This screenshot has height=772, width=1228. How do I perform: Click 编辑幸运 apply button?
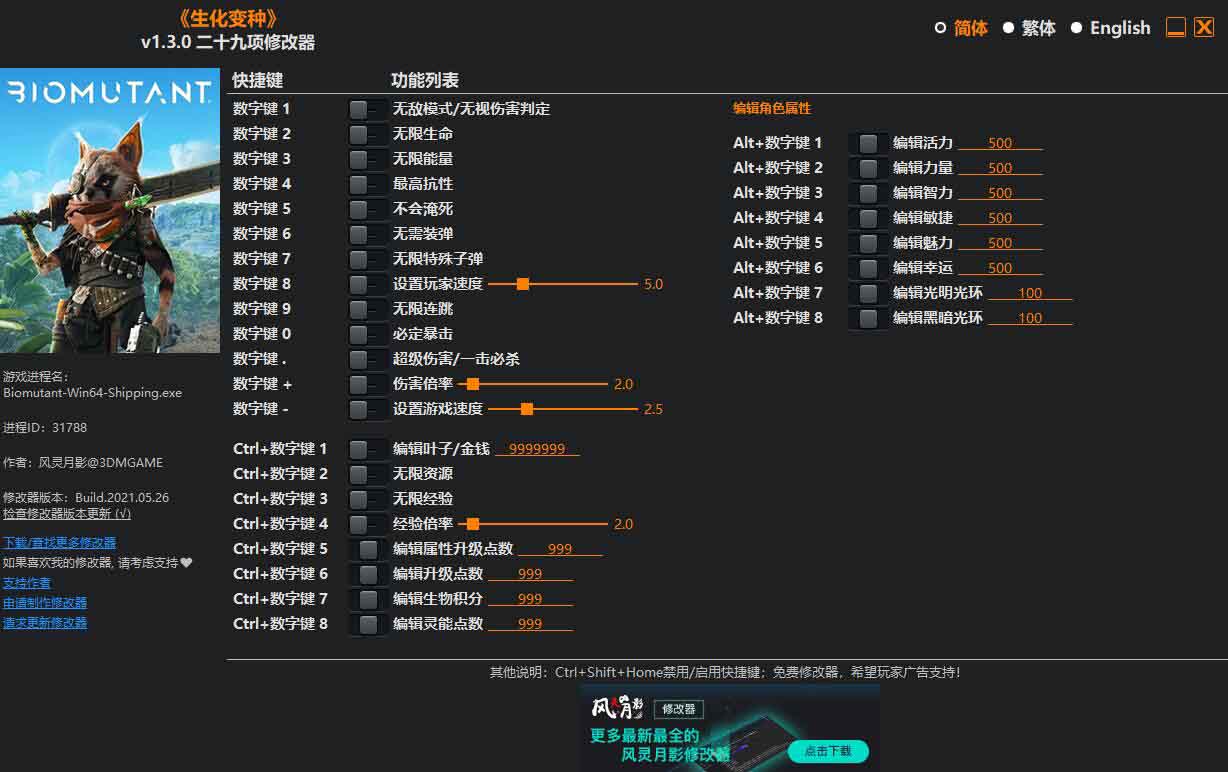tap(868, 268)
